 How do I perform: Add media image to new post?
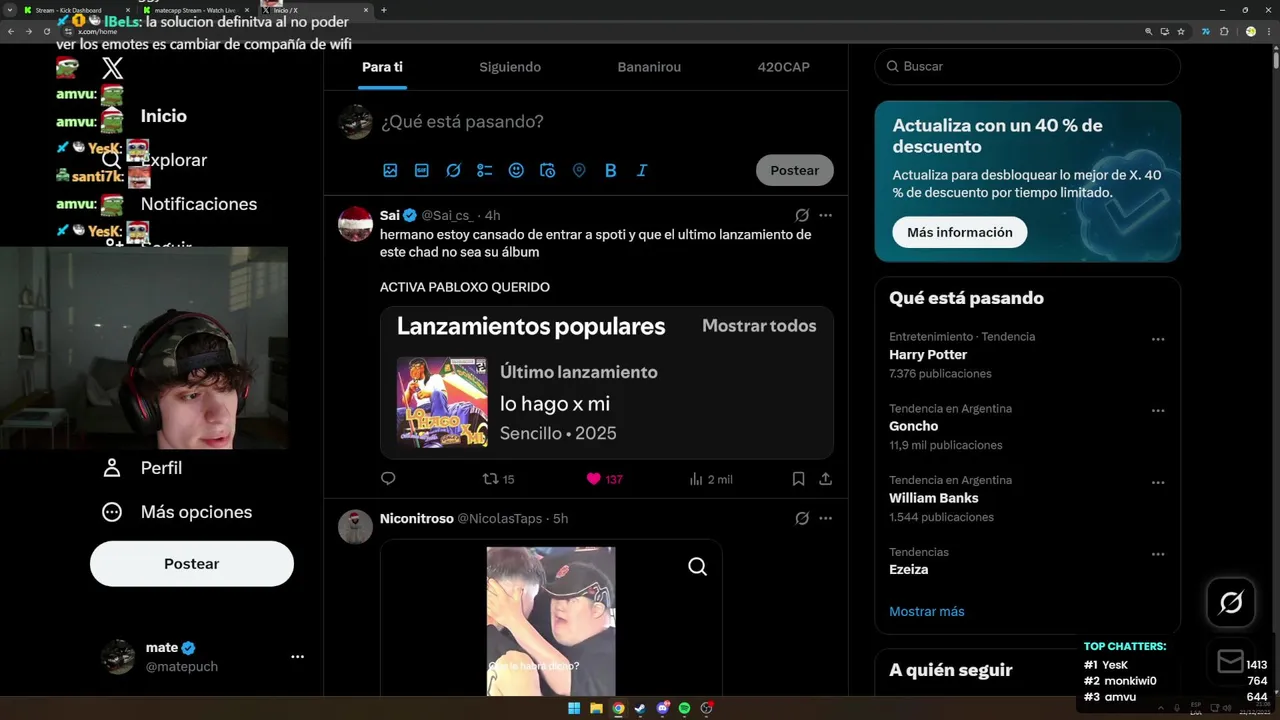(x=390, y=171)
